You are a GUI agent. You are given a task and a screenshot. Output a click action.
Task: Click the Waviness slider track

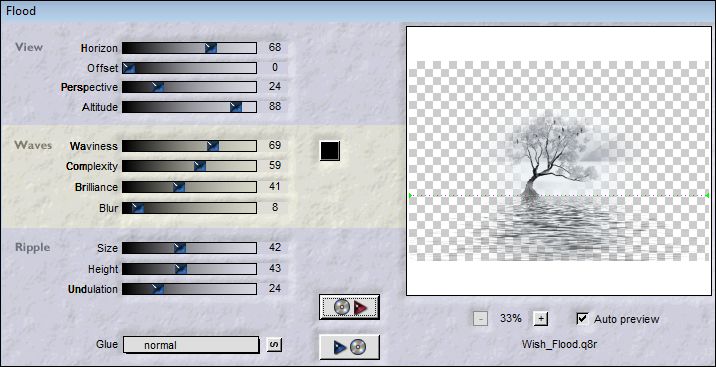coord(189,146)
